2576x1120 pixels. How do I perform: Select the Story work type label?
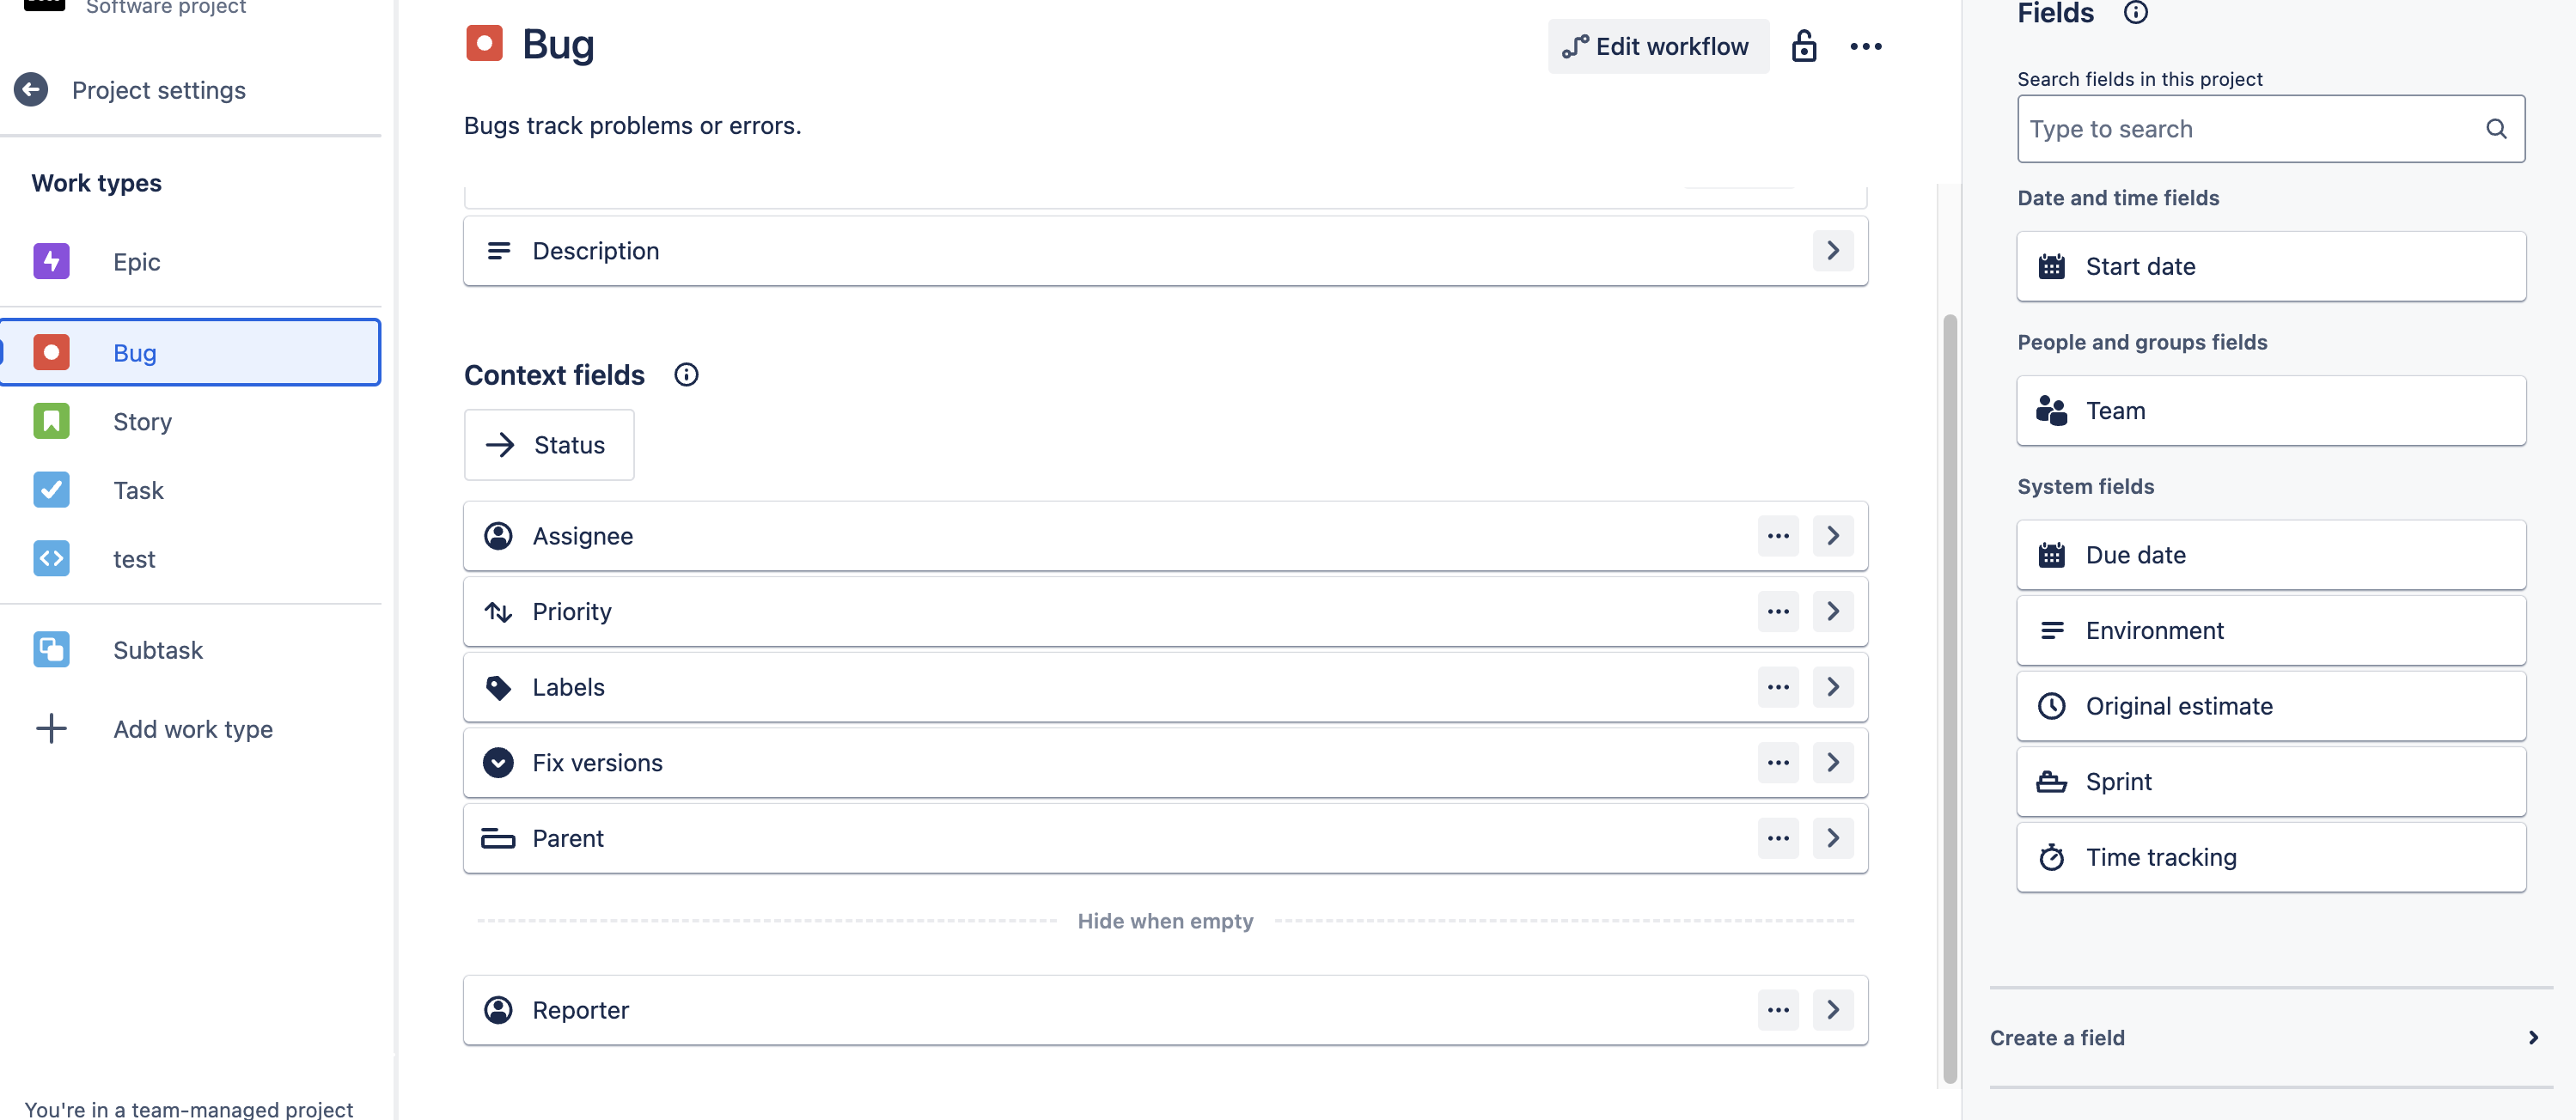coord(142,422)
